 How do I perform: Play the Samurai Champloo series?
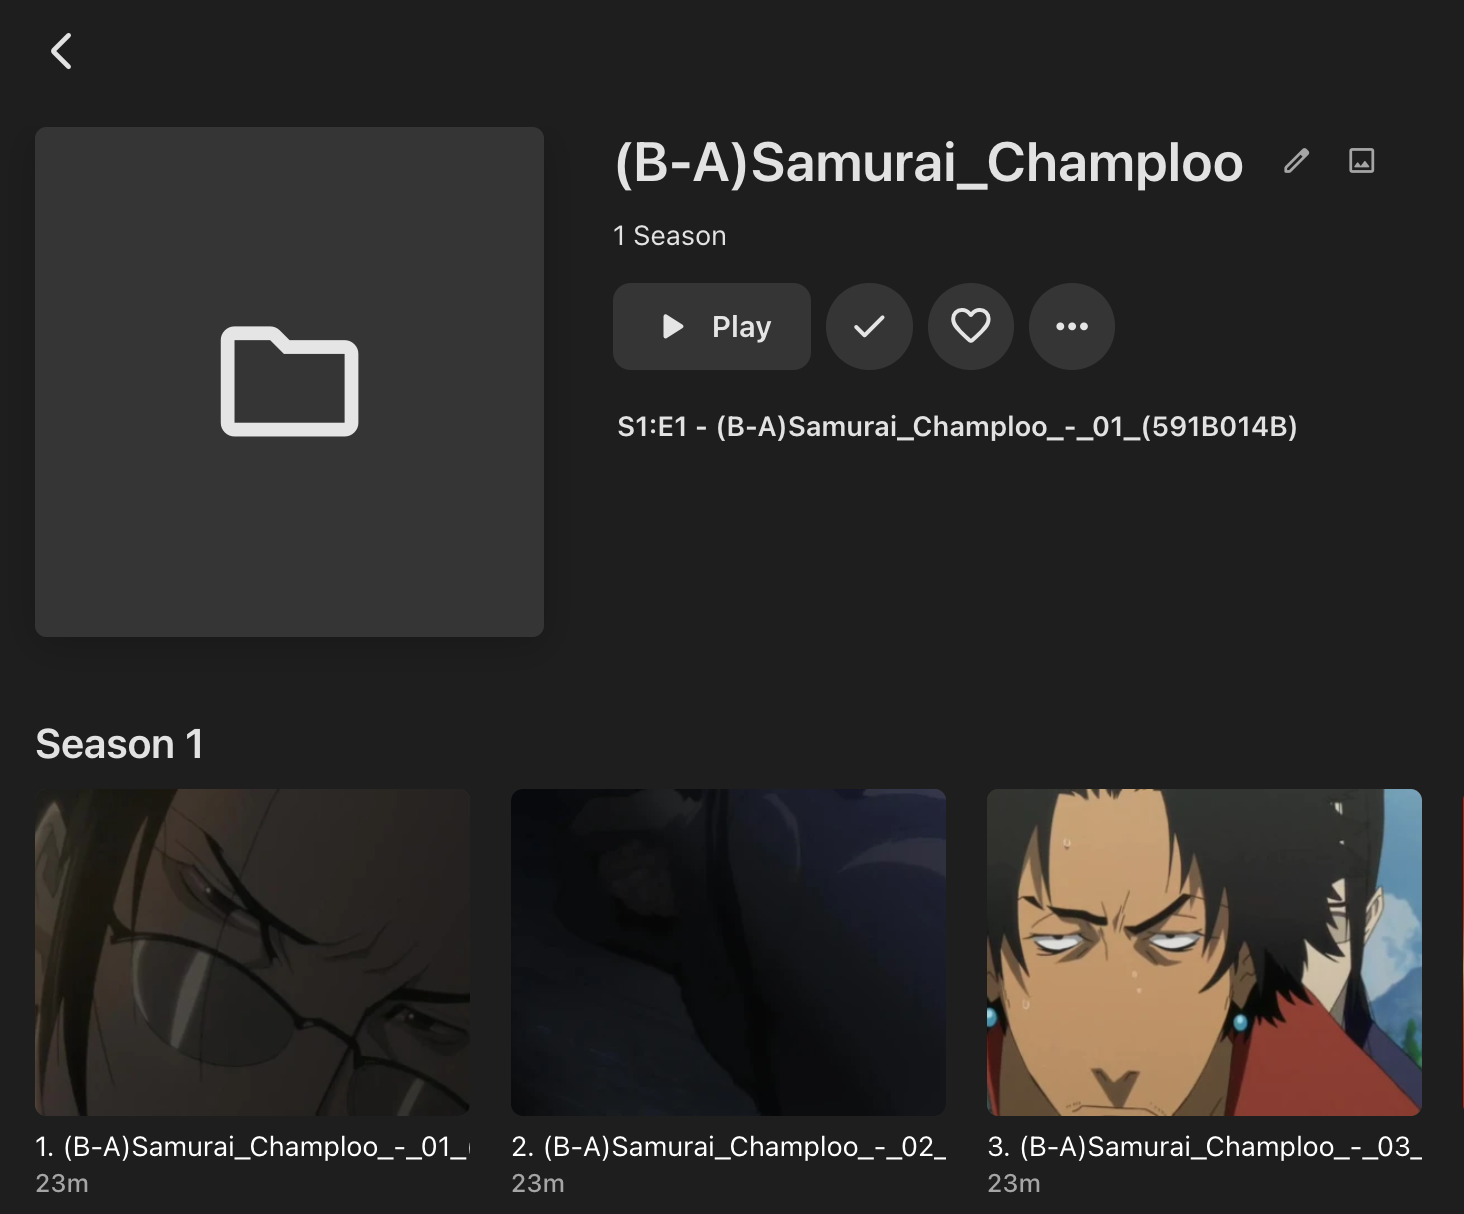pyautogui.click(x=712, y=326)
